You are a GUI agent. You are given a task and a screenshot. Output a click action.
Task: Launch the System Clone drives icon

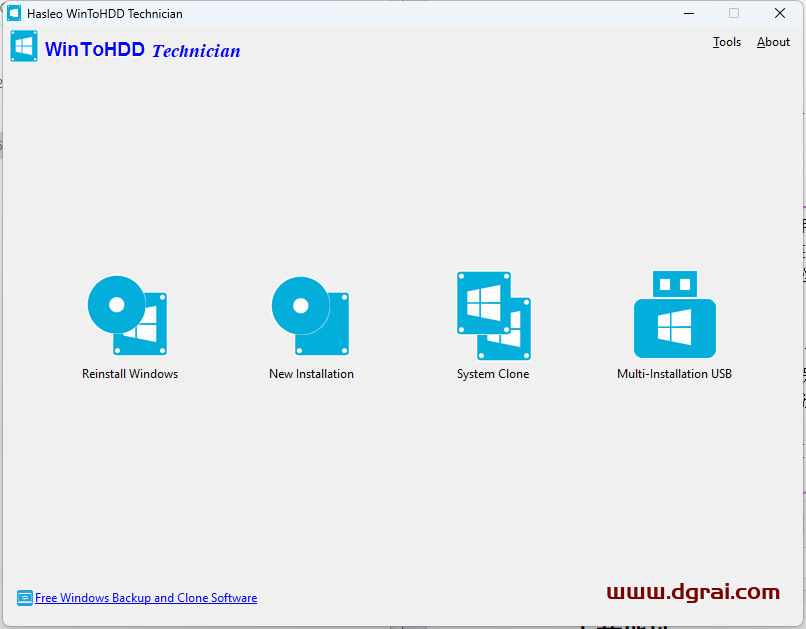493,316
